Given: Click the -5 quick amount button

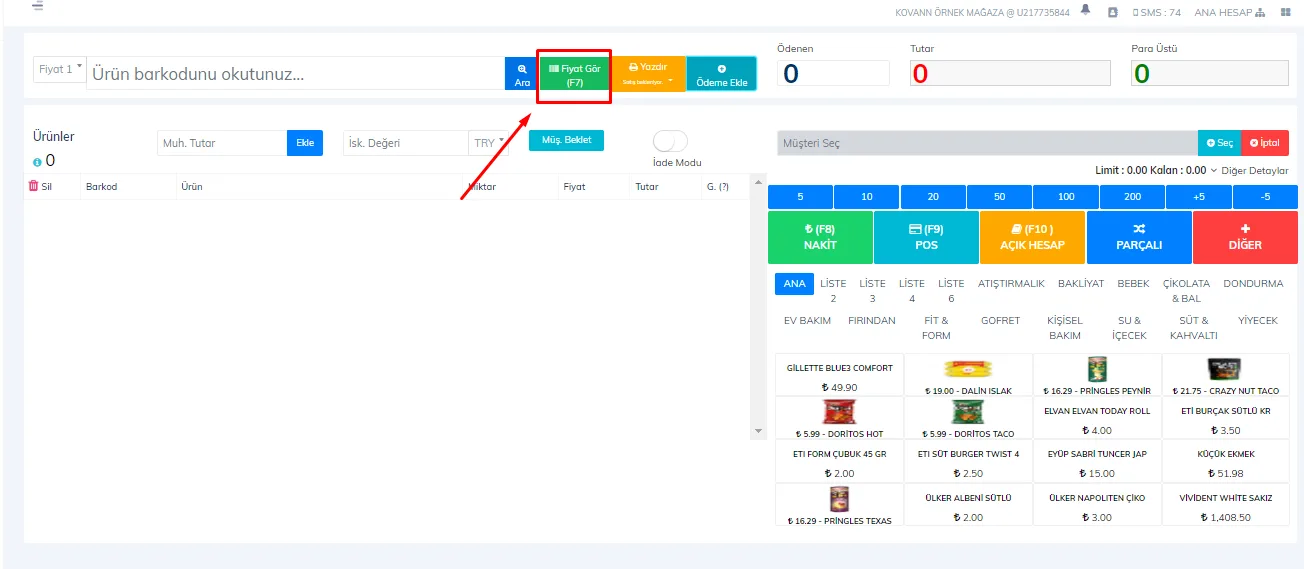Looking at the screenshot, I should click(x=1265, y=197).
